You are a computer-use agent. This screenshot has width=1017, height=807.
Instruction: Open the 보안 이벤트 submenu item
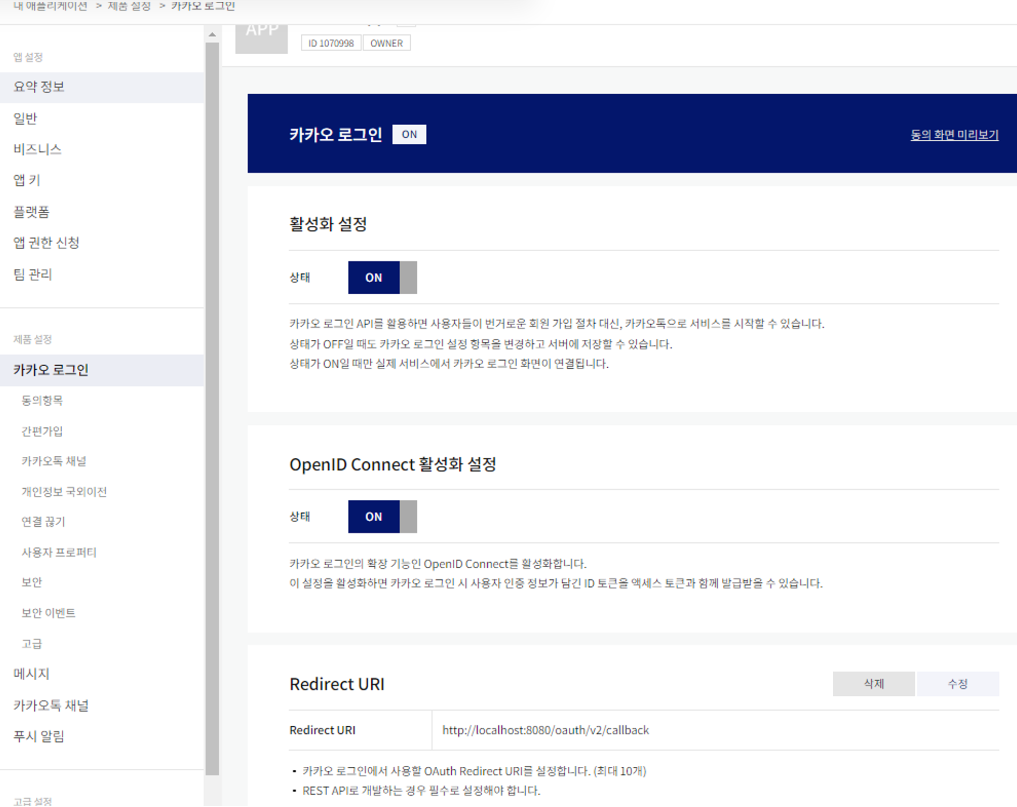point(49,612)
